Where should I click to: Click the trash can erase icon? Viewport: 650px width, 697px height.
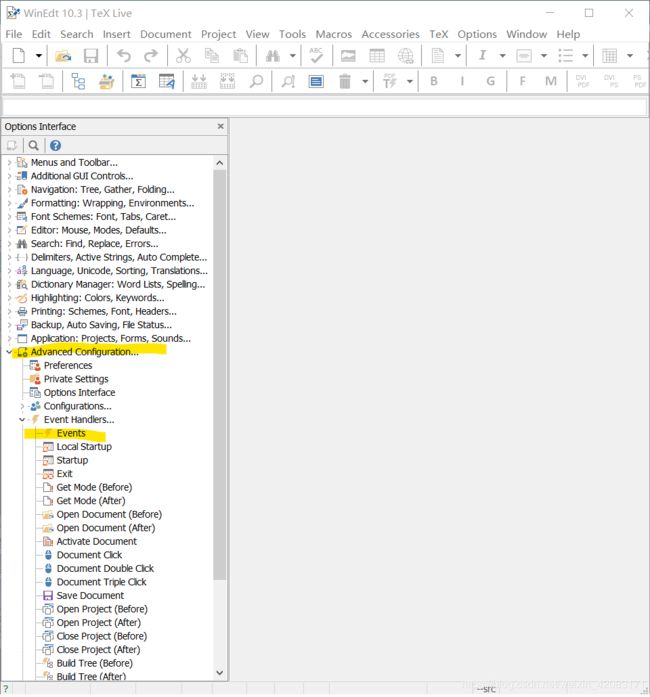coord(345,81)
